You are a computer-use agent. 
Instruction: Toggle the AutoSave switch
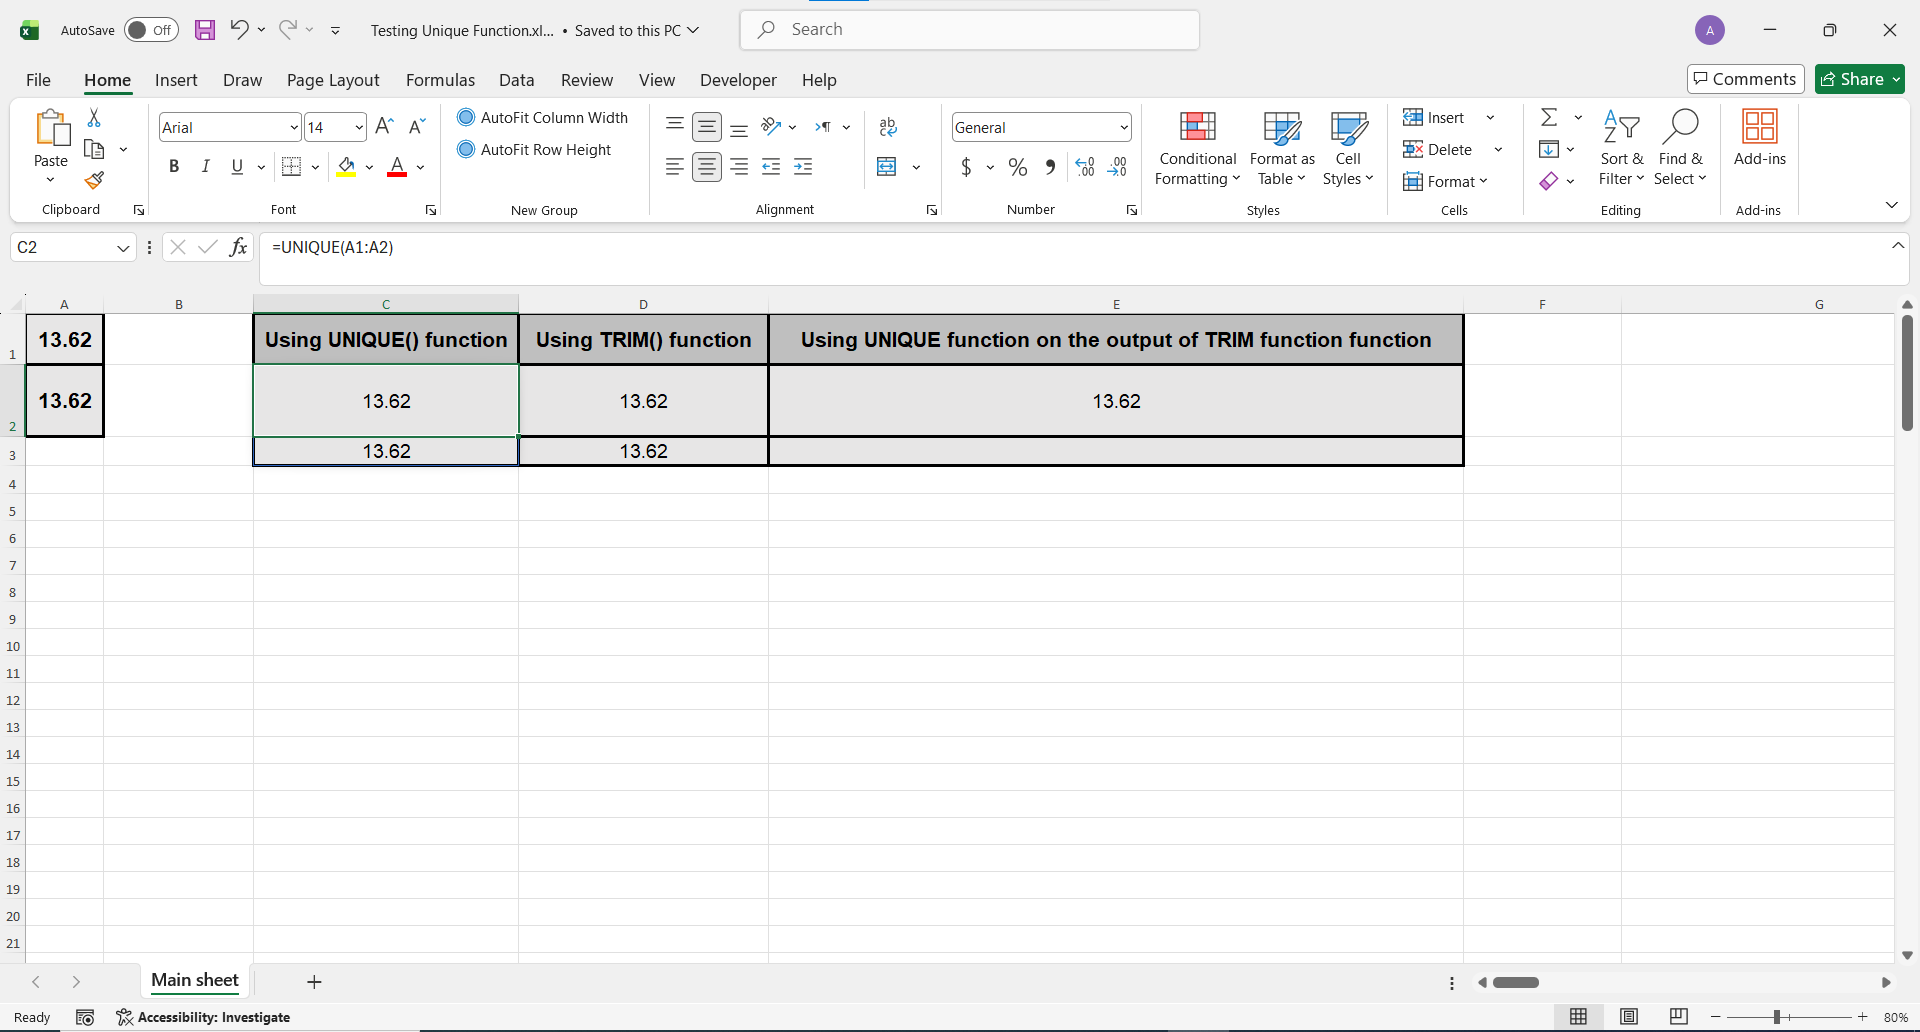151,30
